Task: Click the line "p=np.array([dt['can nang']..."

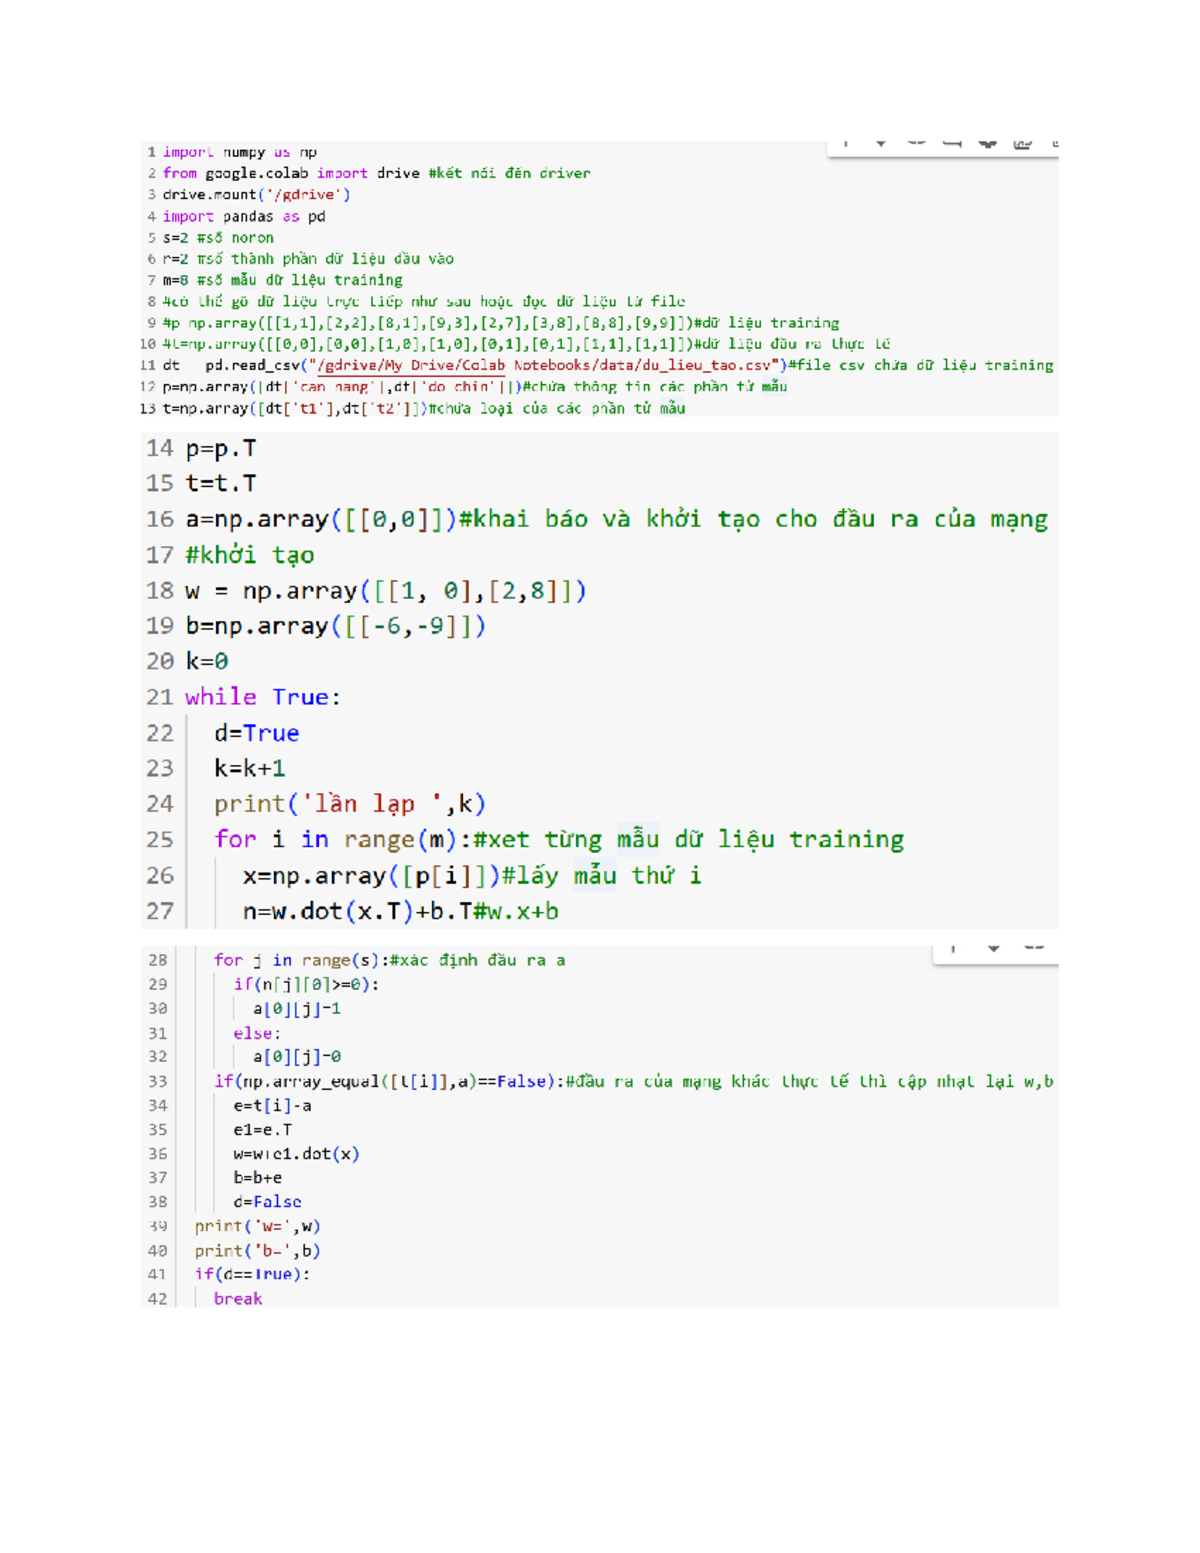Action: tap(475, 387)
